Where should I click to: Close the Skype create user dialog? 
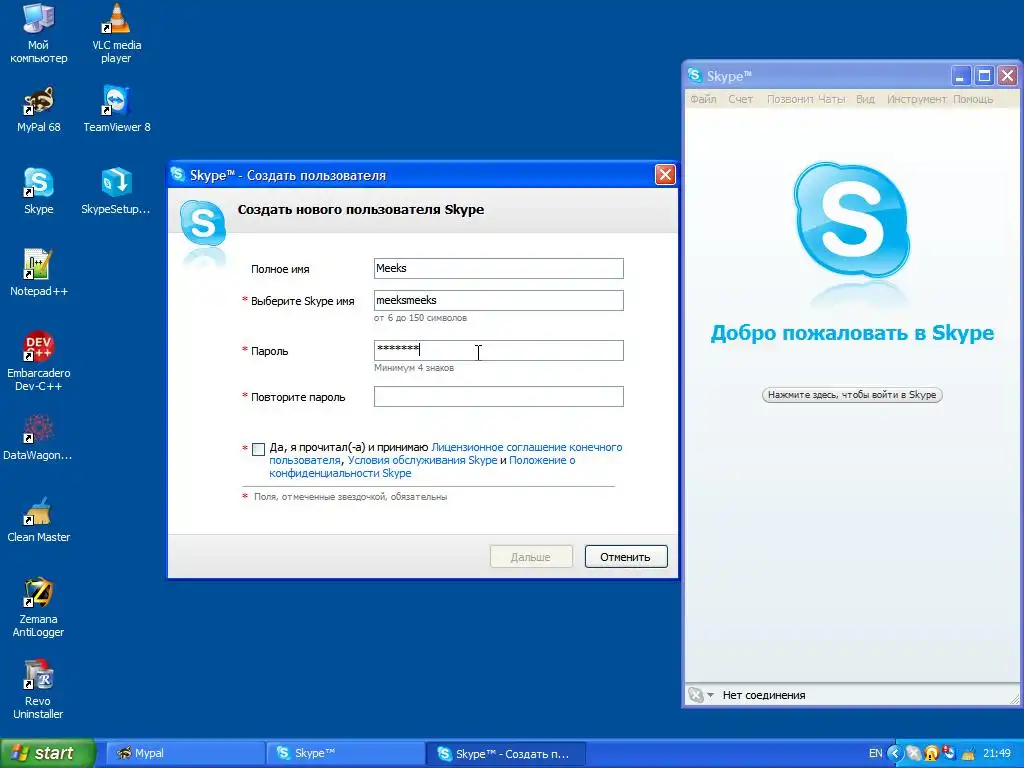tap(665, 175)
